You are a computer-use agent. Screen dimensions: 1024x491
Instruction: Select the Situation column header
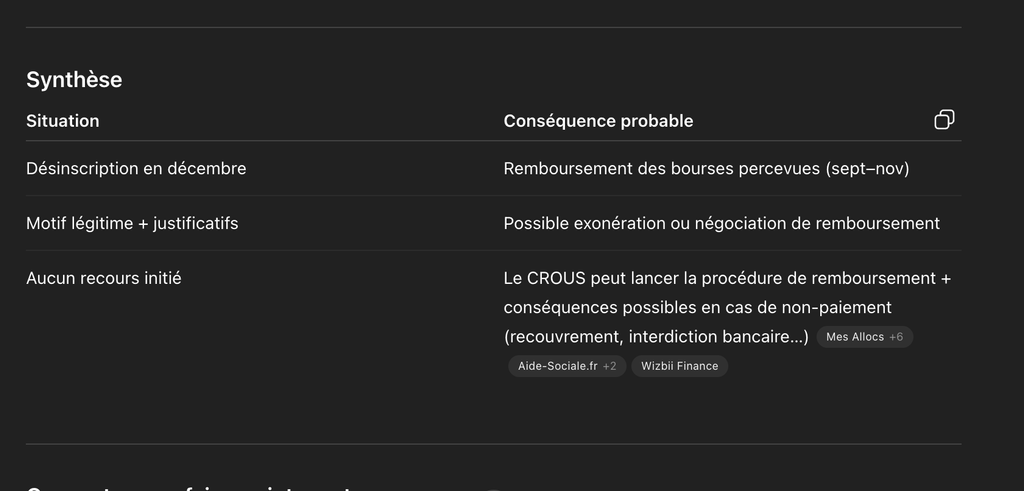[x=63, y=121]
